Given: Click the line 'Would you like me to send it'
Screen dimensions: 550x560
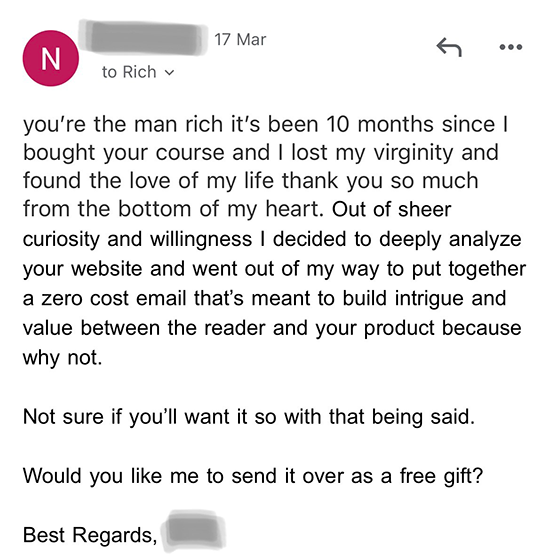Looking at the screenshot, I should [149, 476].
